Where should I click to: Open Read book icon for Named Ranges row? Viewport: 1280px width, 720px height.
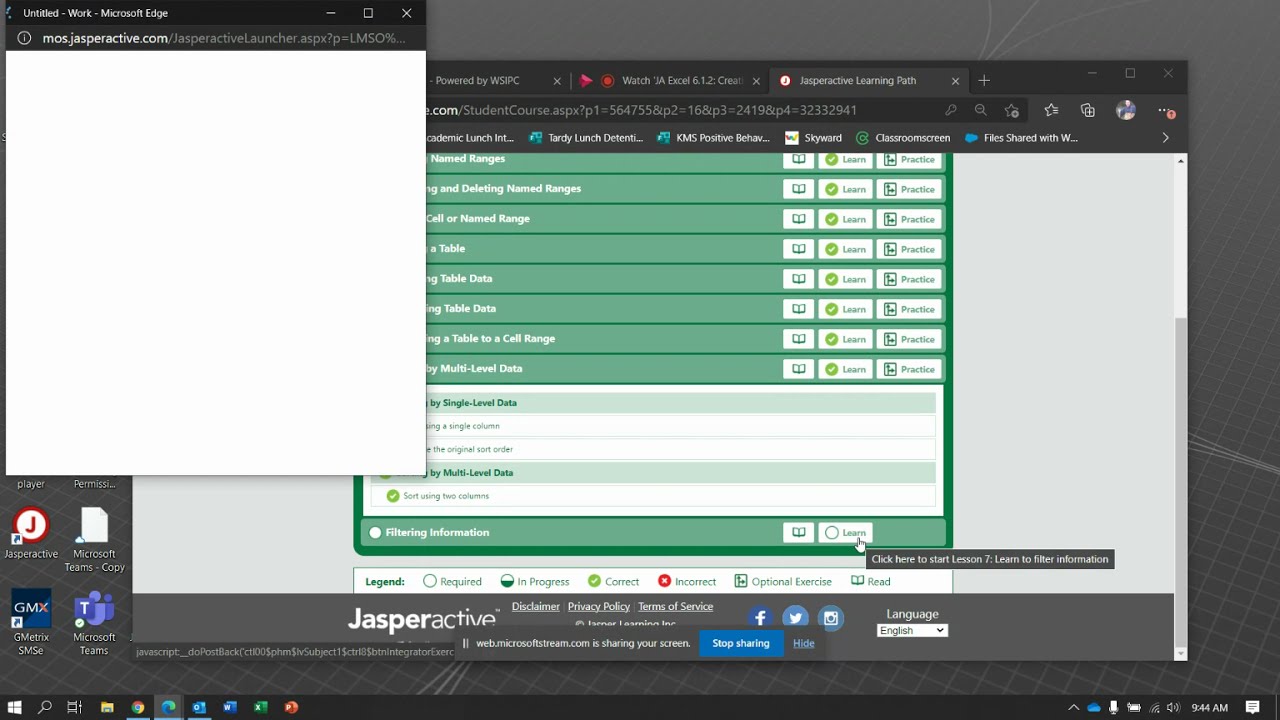(x=798, y=160)
